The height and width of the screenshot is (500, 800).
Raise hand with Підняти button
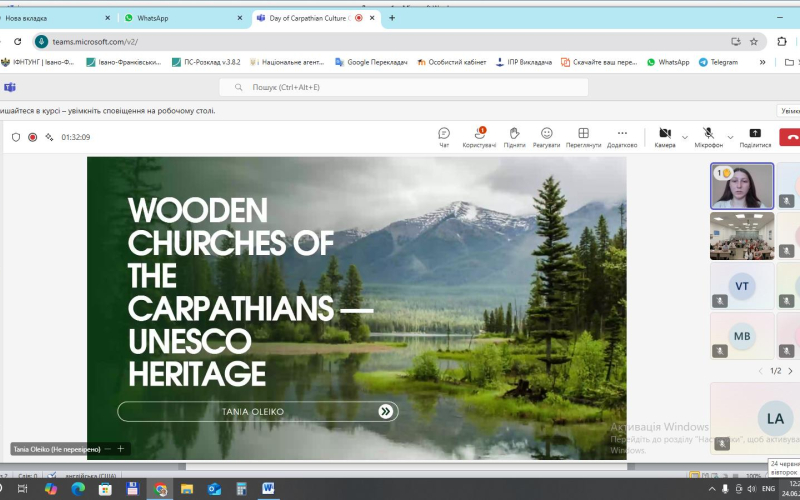pos(514,138)
